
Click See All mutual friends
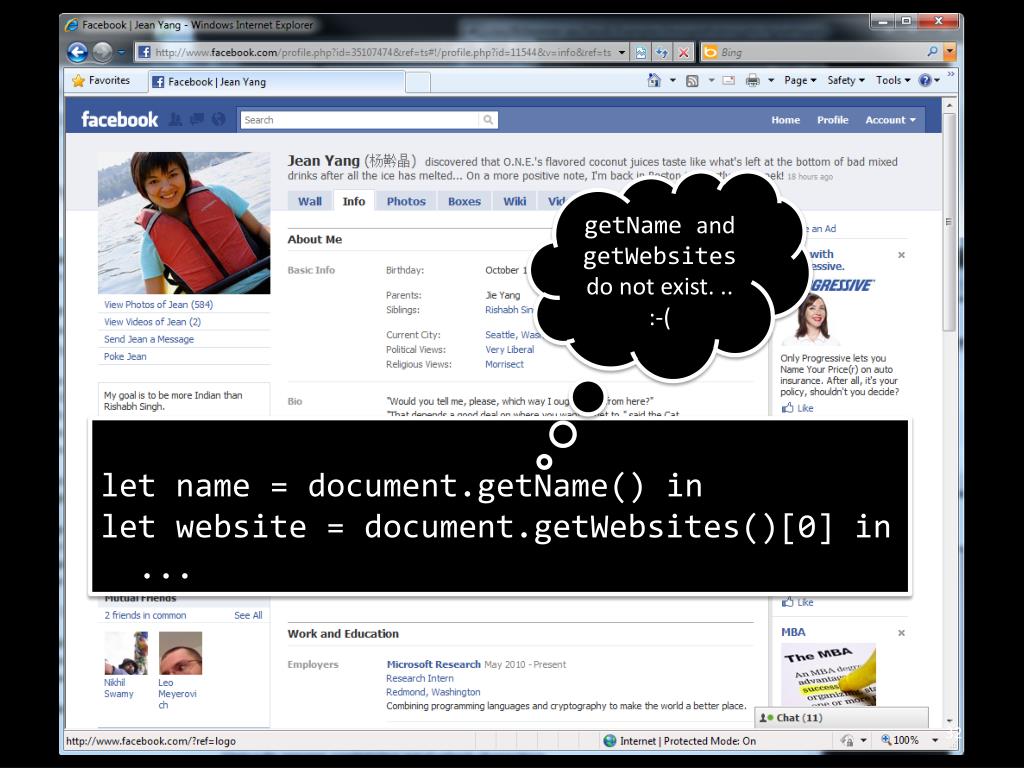pos(248,615)
